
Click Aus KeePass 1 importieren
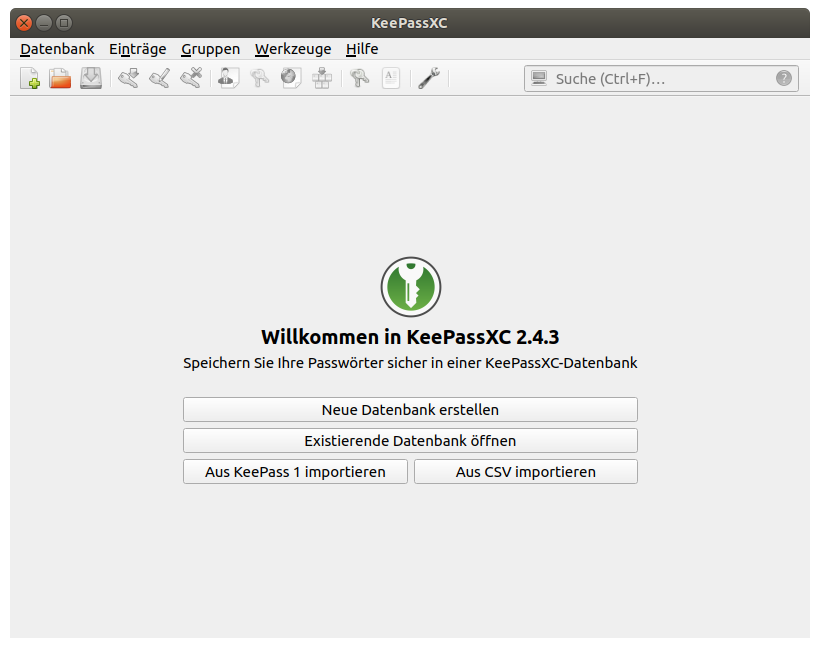(x=294, y=471)
